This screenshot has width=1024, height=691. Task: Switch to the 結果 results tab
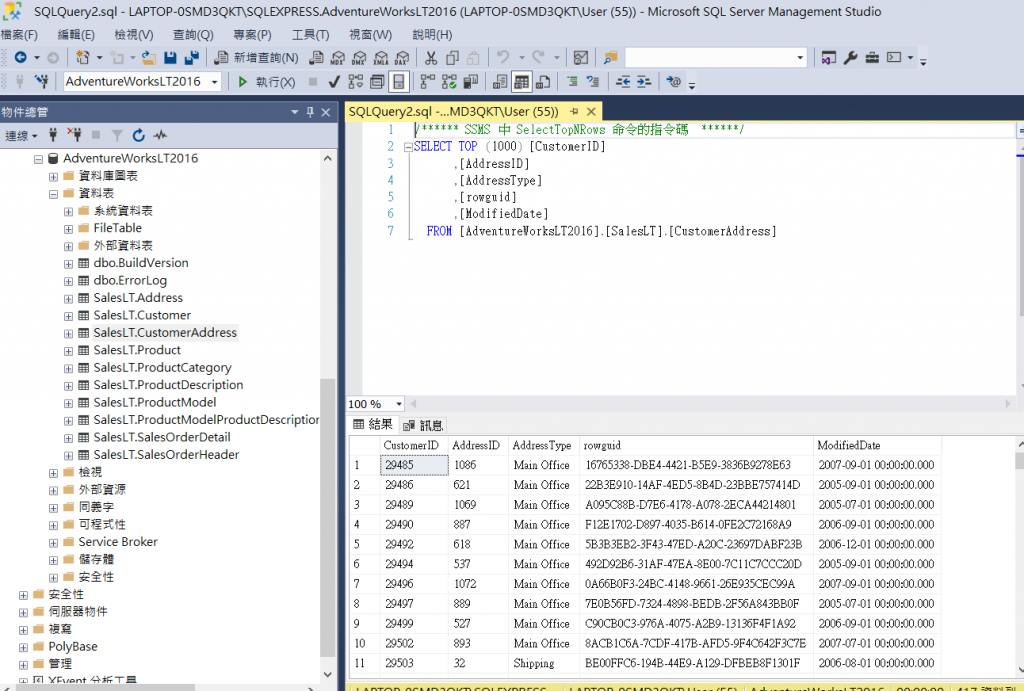pyautogui.click(x=373, y=425)
